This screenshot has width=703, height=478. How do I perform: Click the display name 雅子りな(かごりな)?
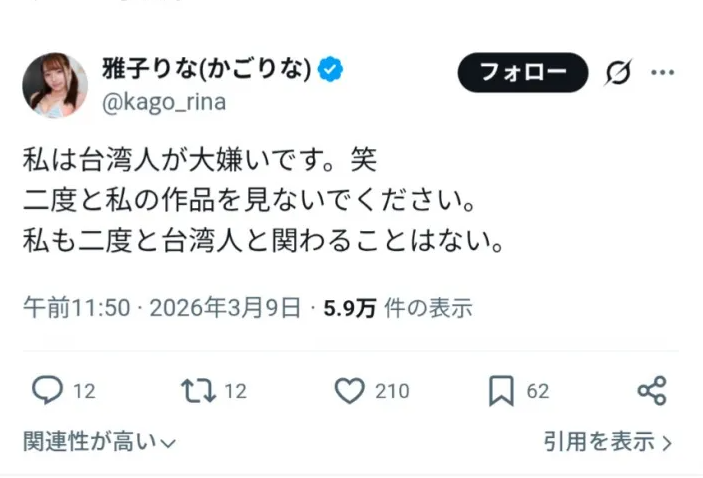click(208, 69)
